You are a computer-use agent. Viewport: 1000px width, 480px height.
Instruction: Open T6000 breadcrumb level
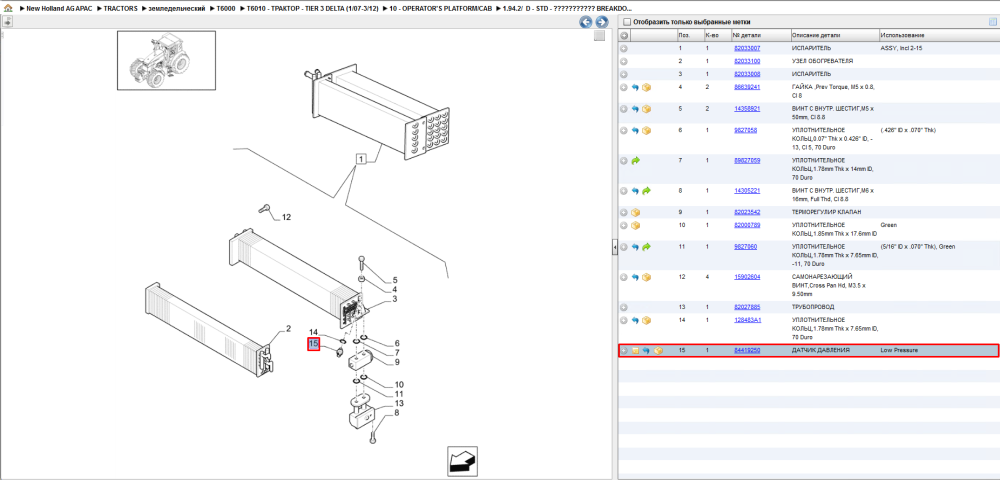click(226, 8)
